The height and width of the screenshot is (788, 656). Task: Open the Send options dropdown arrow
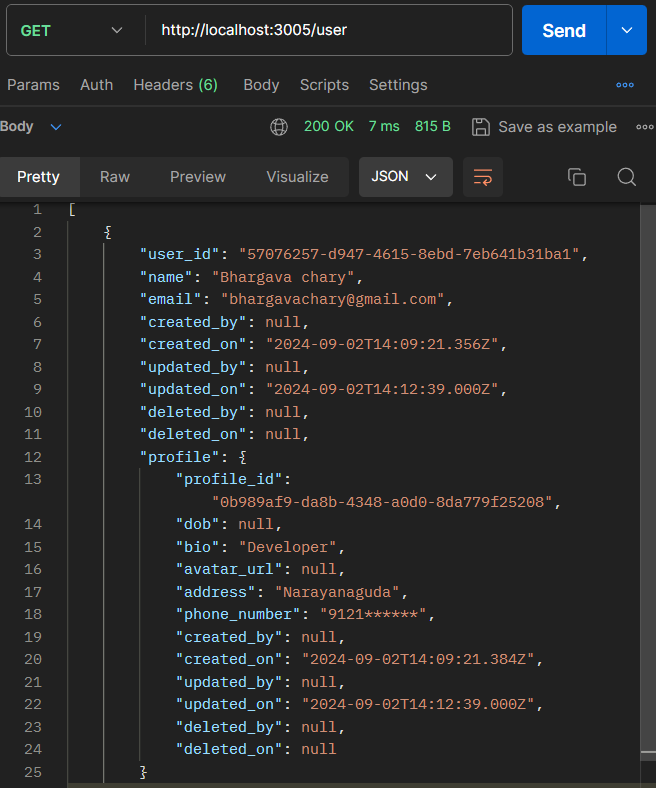pyautogui.click(x=627, y=30)
